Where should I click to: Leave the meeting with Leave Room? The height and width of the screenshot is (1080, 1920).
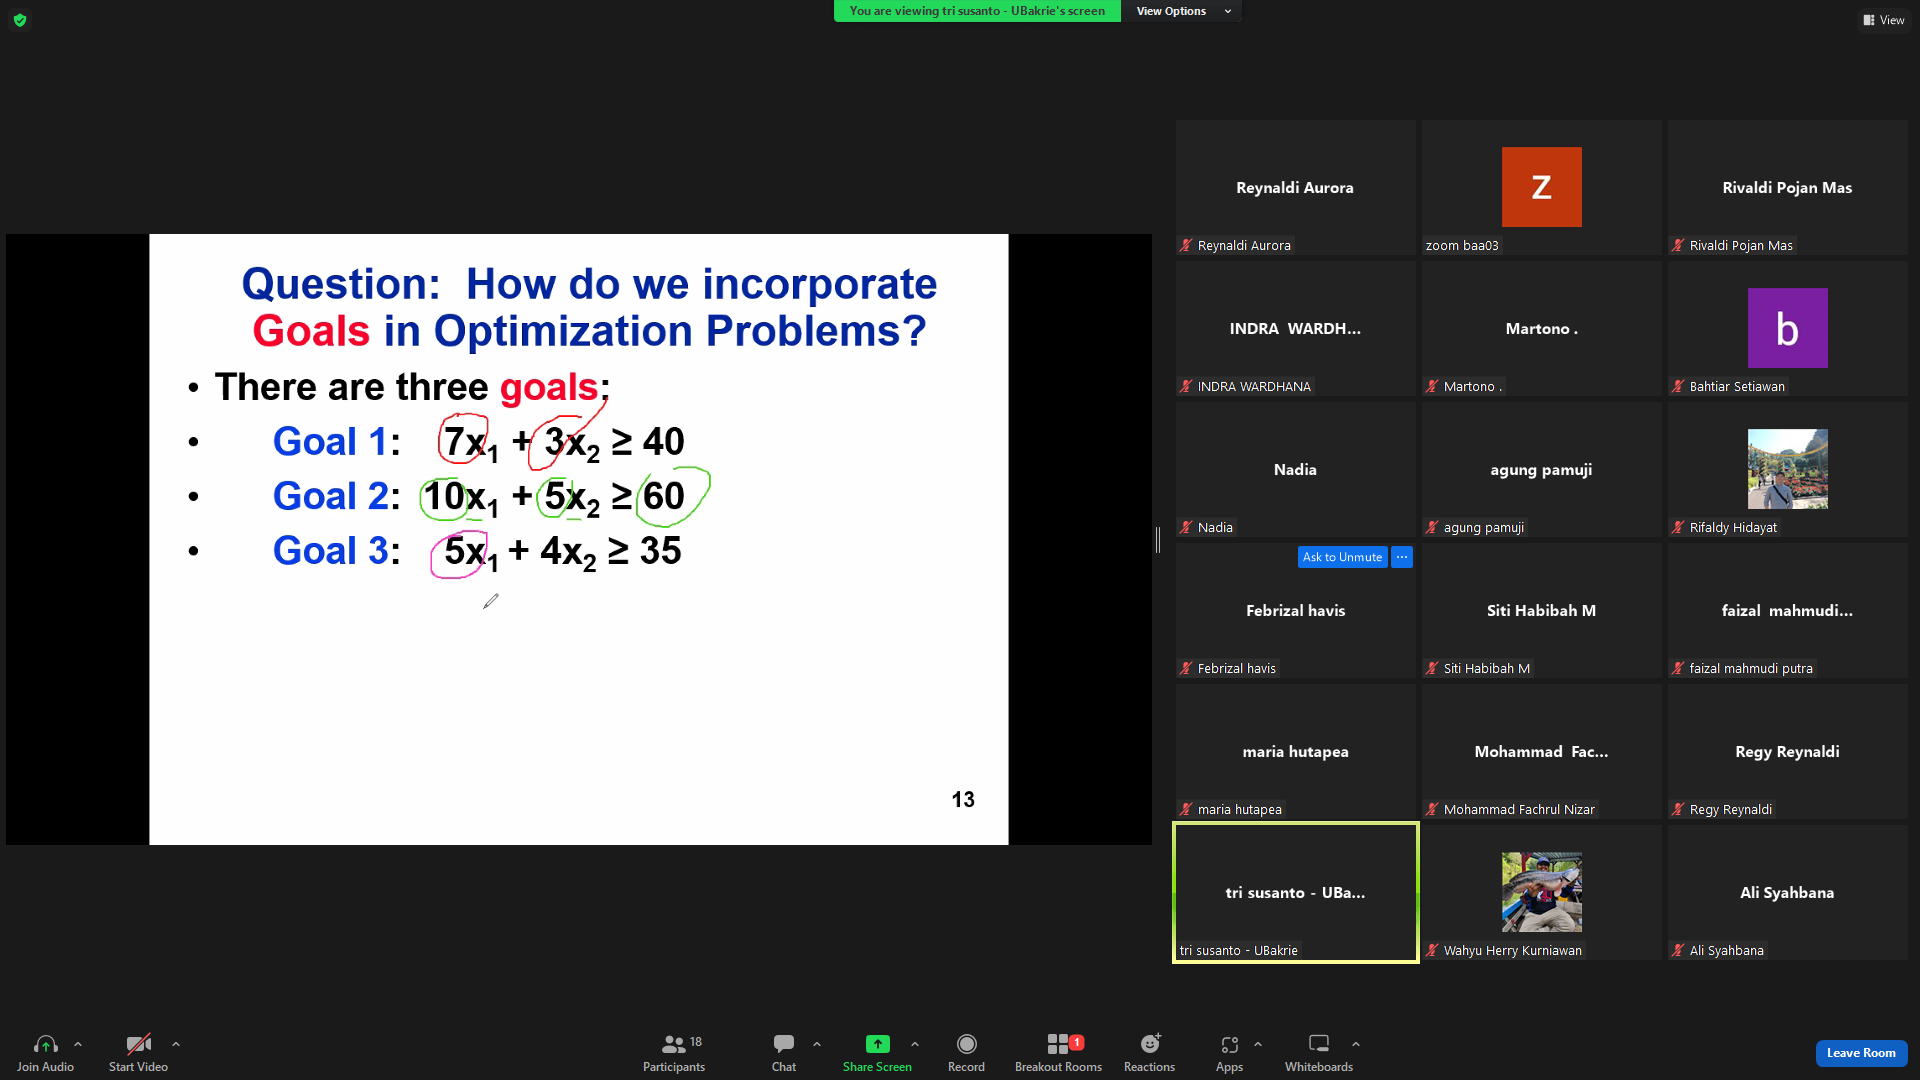(1861, 1053)
